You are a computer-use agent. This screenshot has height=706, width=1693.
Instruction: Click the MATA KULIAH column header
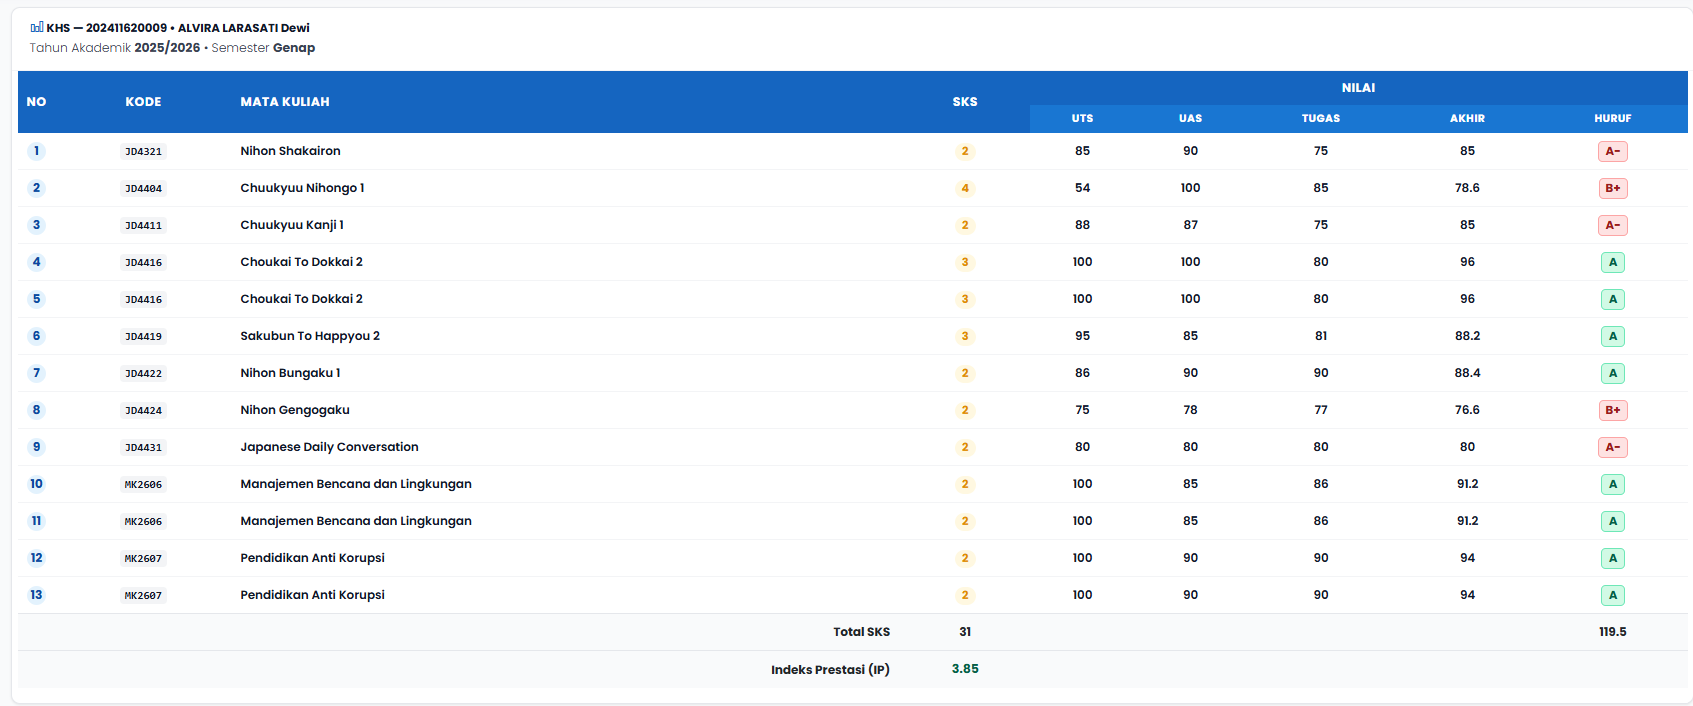285,102
